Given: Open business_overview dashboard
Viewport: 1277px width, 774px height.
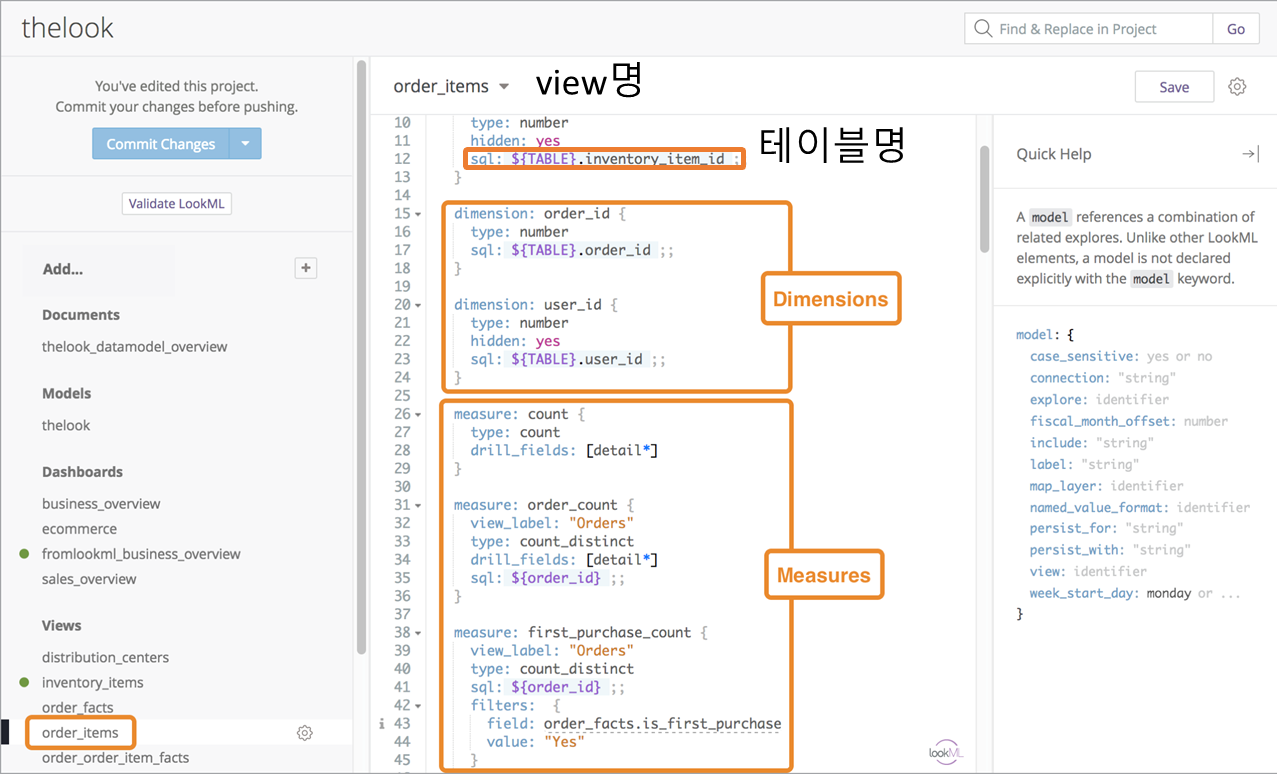Looking at the screenshot, I should pos(101,504).
